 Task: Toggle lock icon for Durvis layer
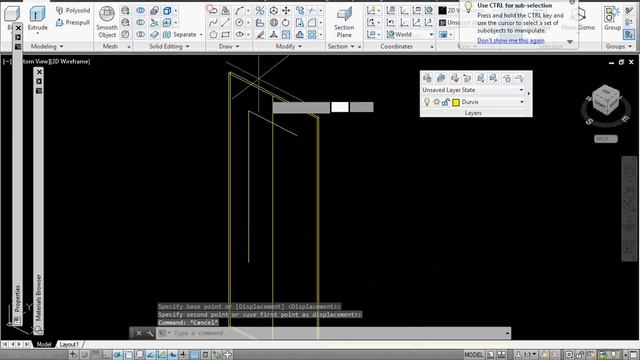click(446, 102)
